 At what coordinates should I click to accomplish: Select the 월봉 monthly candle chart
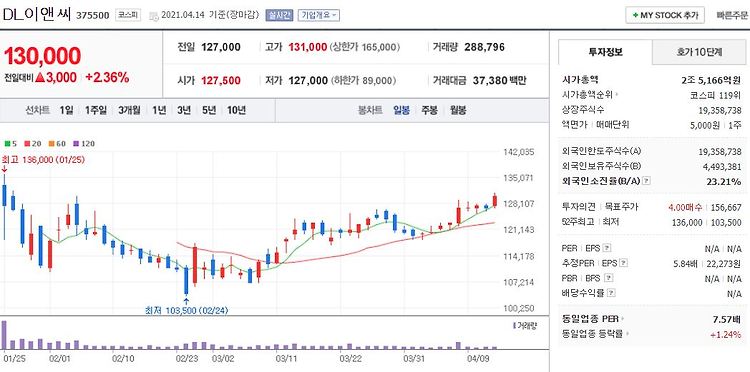458,110
